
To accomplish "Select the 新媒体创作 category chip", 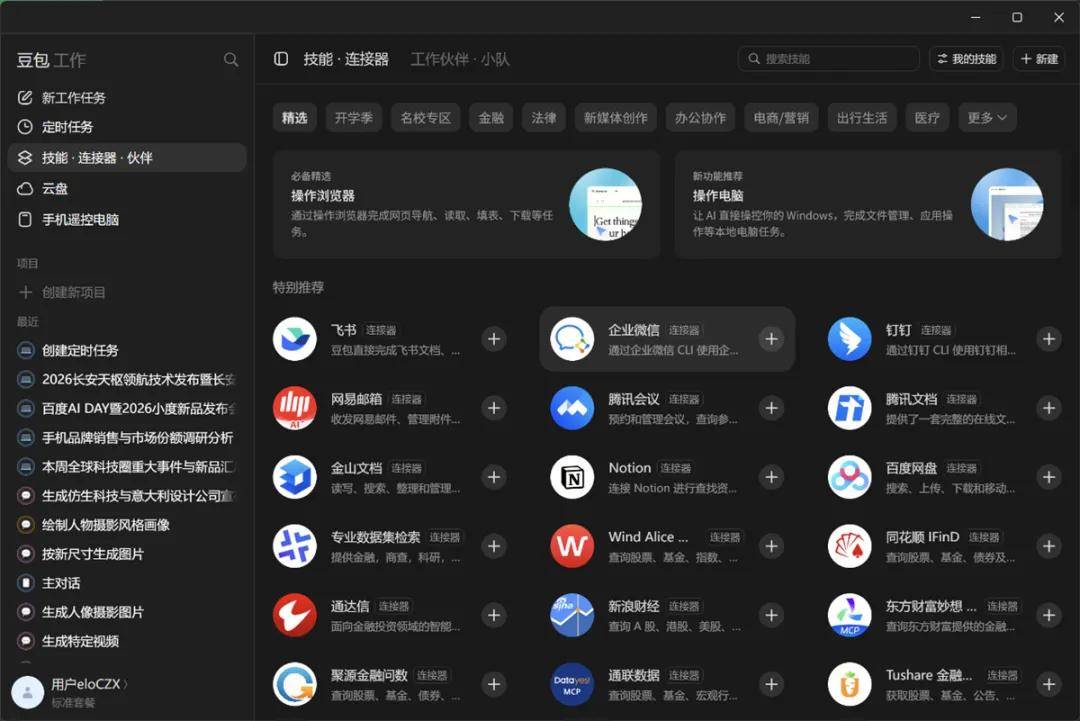I will pyautogui.click(x=616, y=118).
